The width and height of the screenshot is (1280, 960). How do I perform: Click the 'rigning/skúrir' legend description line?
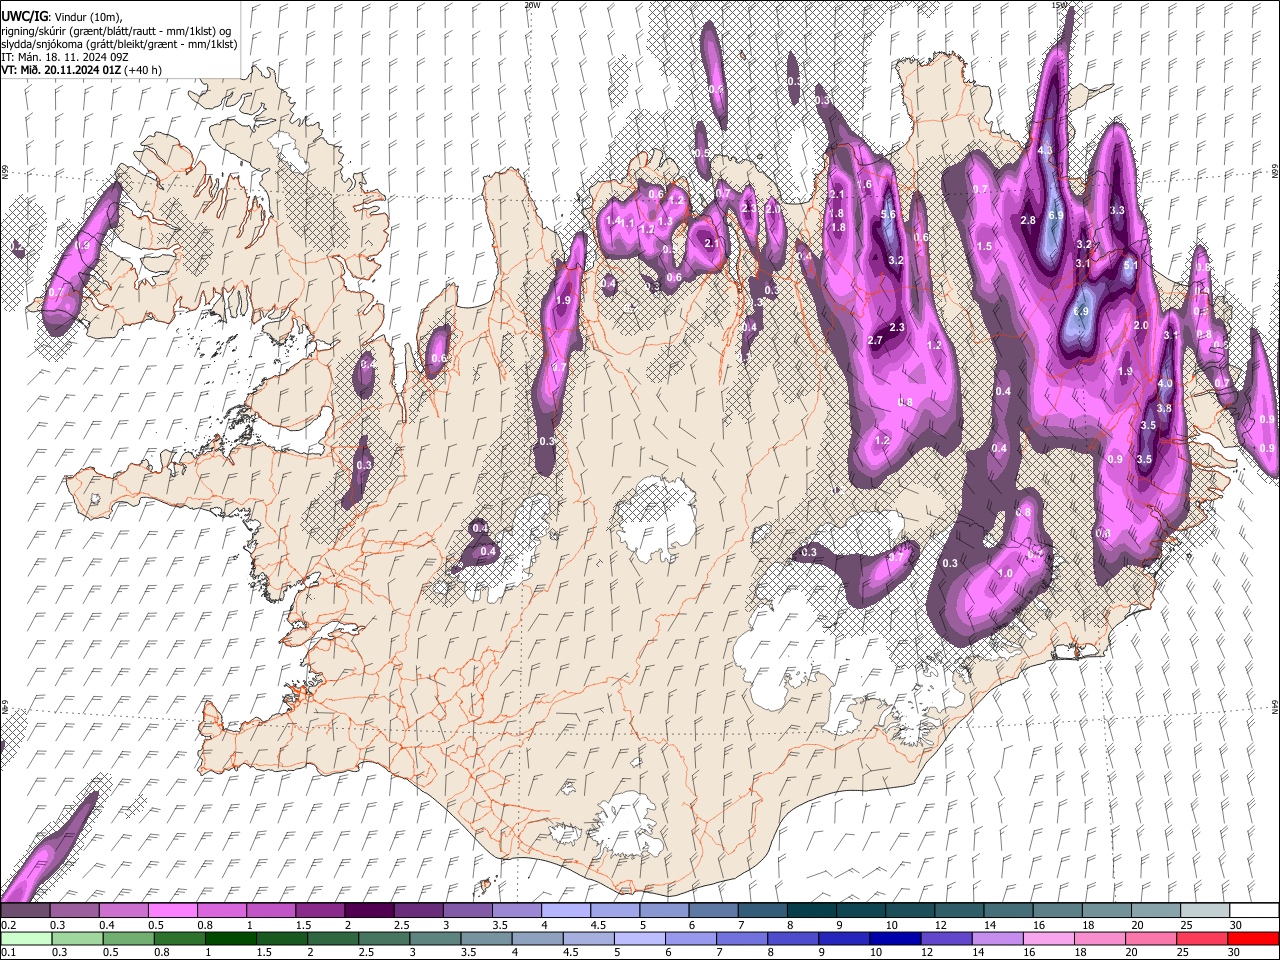[115, 31]
